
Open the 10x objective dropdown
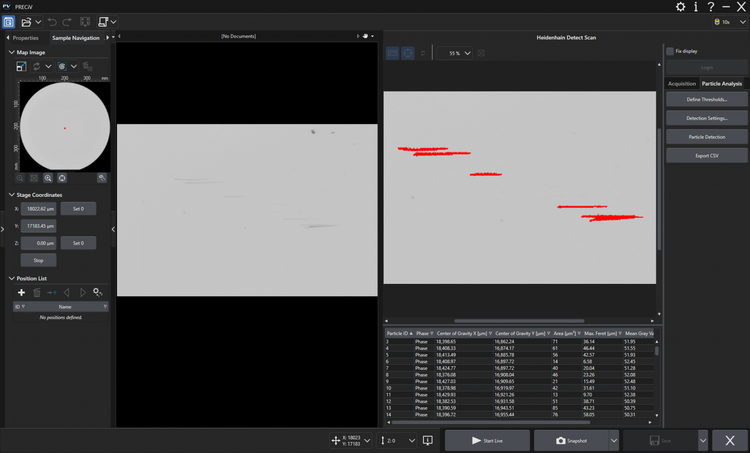(729, 21)
